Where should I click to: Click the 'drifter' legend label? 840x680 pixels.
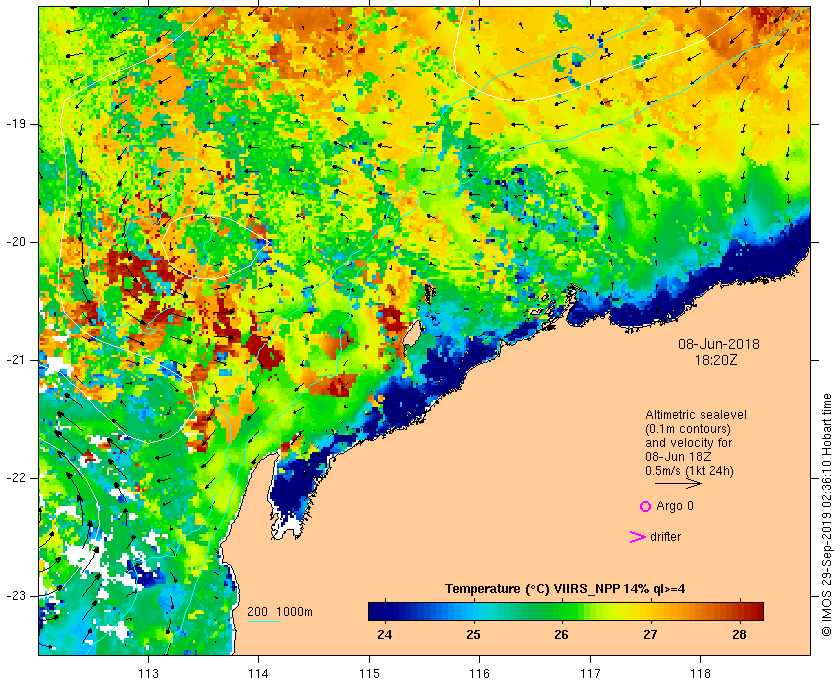(665, 537)
